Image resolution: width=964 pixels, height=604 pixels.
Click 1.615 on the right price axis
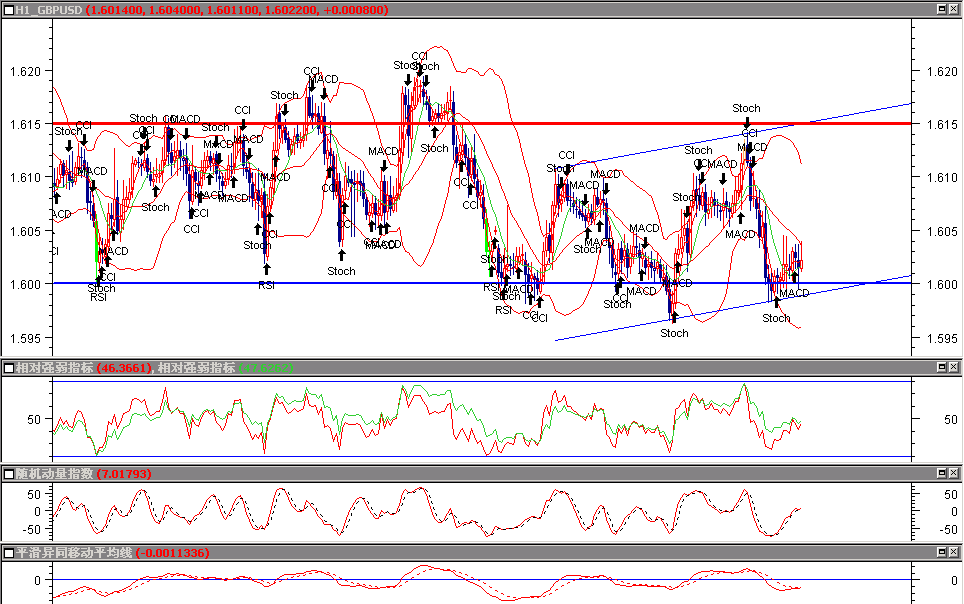pos(942,124)
